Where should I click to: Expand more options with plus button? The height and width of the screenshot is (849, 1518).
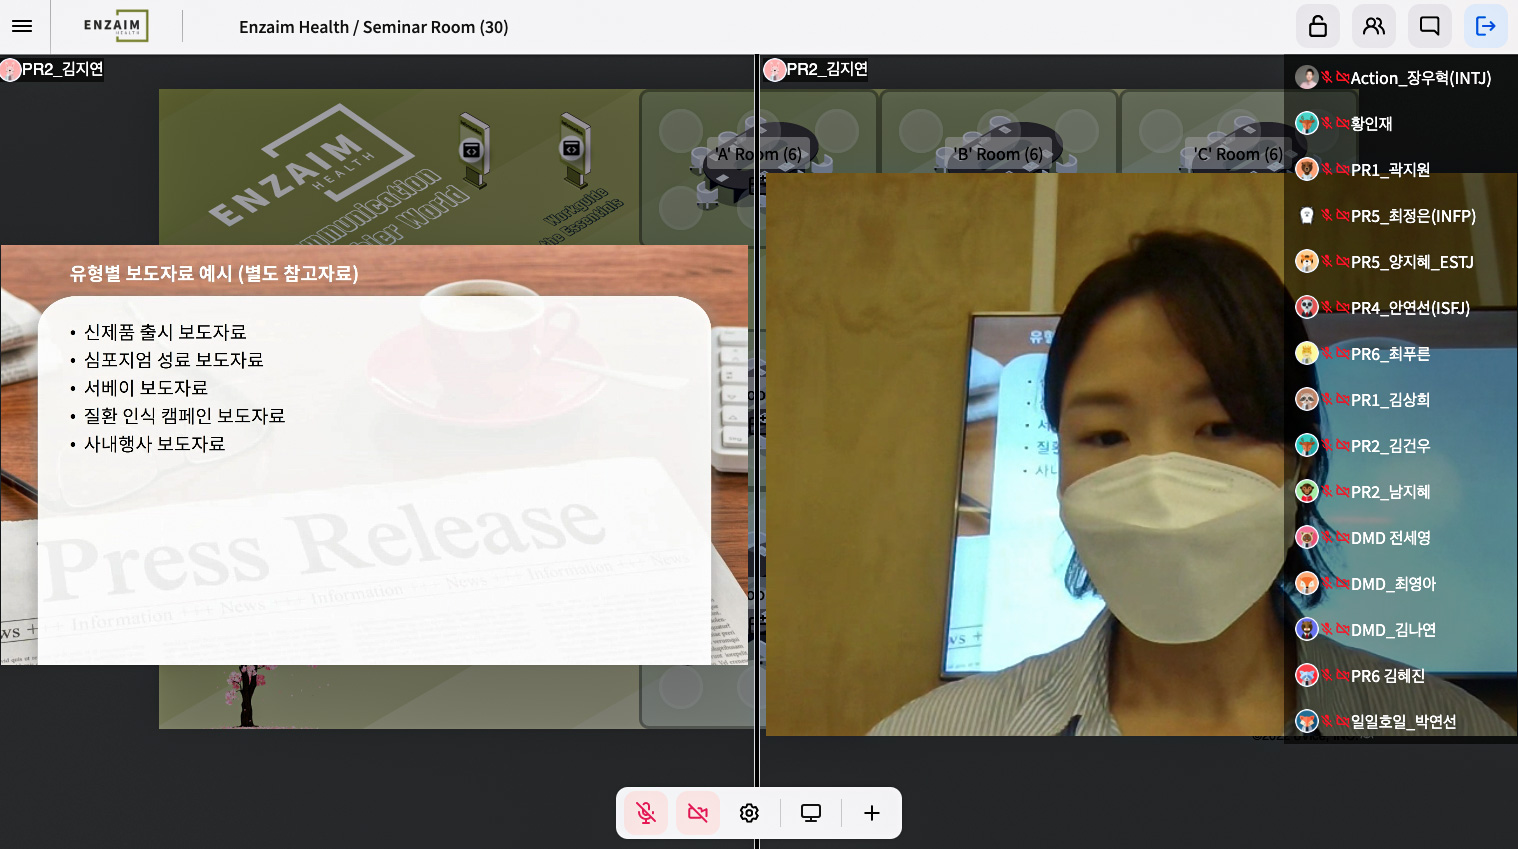(872, 813)
